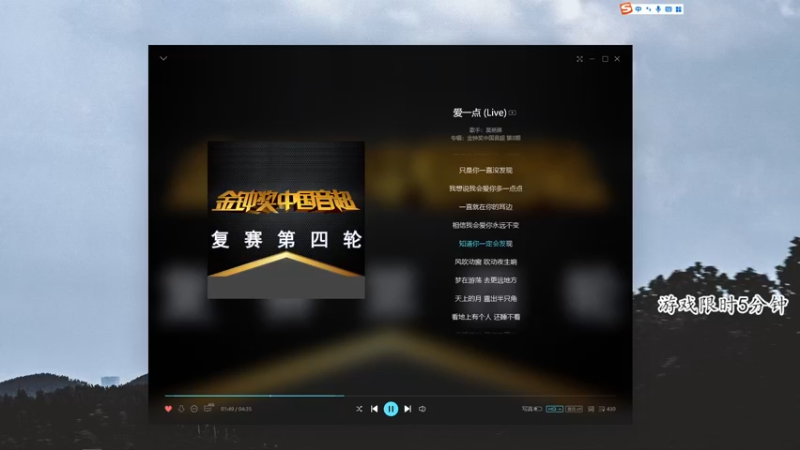This screenshot has height=450, width=800.
Task: Seek within the song progress bar
Action: [390, 395]
